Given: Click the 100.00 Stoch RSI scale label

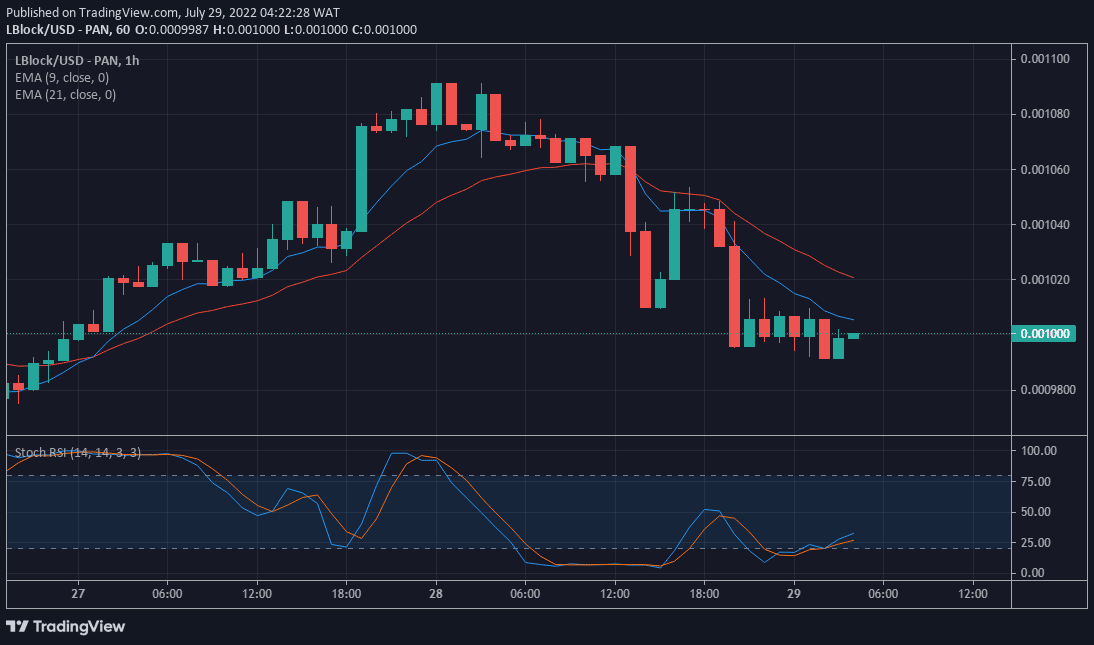Looking at the screenshot, I should coord(1038,451).
